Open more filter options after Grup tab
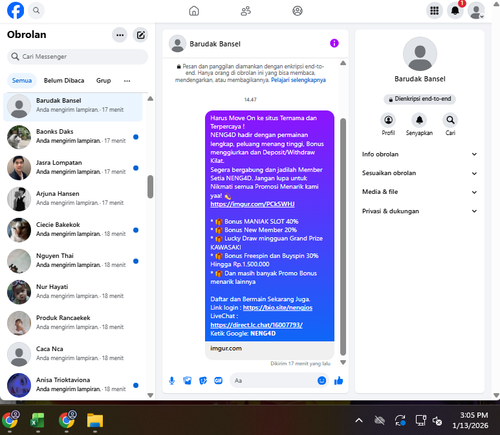Screen dimensions: 500x435 click(127, 81)
